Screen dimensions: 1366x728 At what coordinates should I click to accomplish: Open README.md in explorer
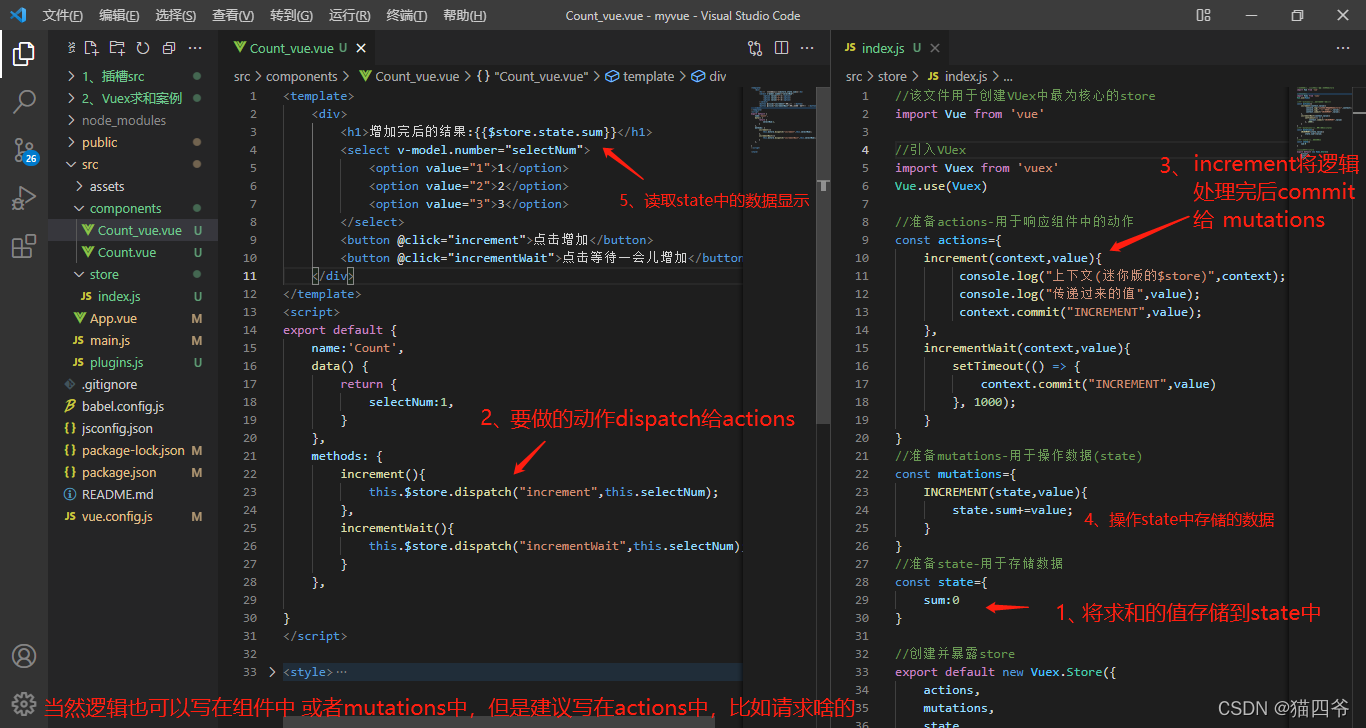[x=133, y=494]
